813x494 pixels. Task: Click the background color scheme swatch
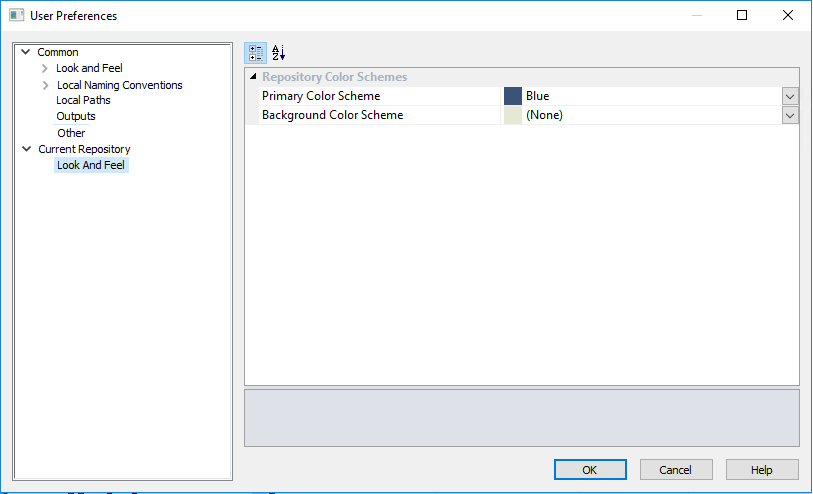(x=513, y=115)
